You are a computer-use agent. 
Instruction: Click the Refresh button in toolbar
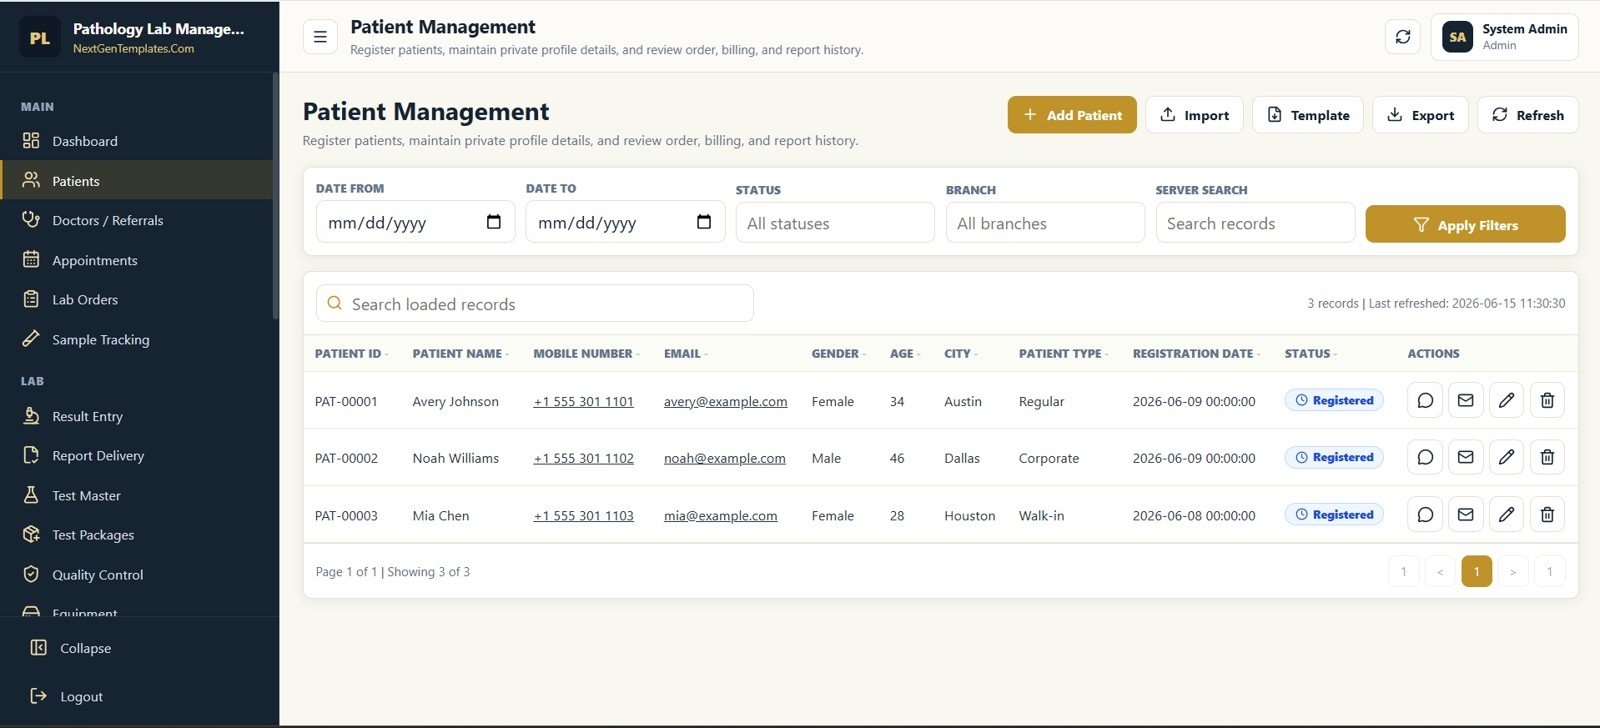(x=1528, y=115)
